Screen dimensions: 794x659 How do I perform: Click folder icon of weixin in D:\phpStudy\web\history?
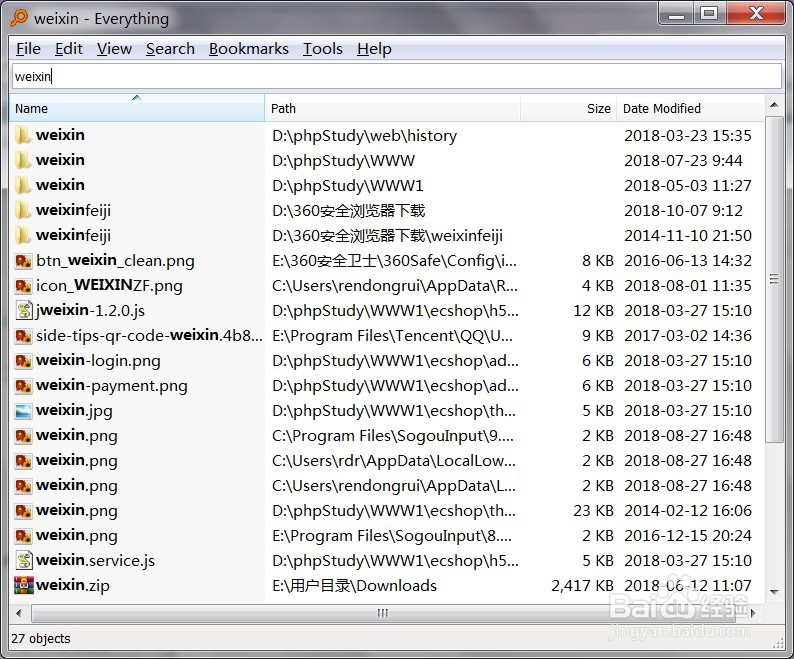(23, 135)
